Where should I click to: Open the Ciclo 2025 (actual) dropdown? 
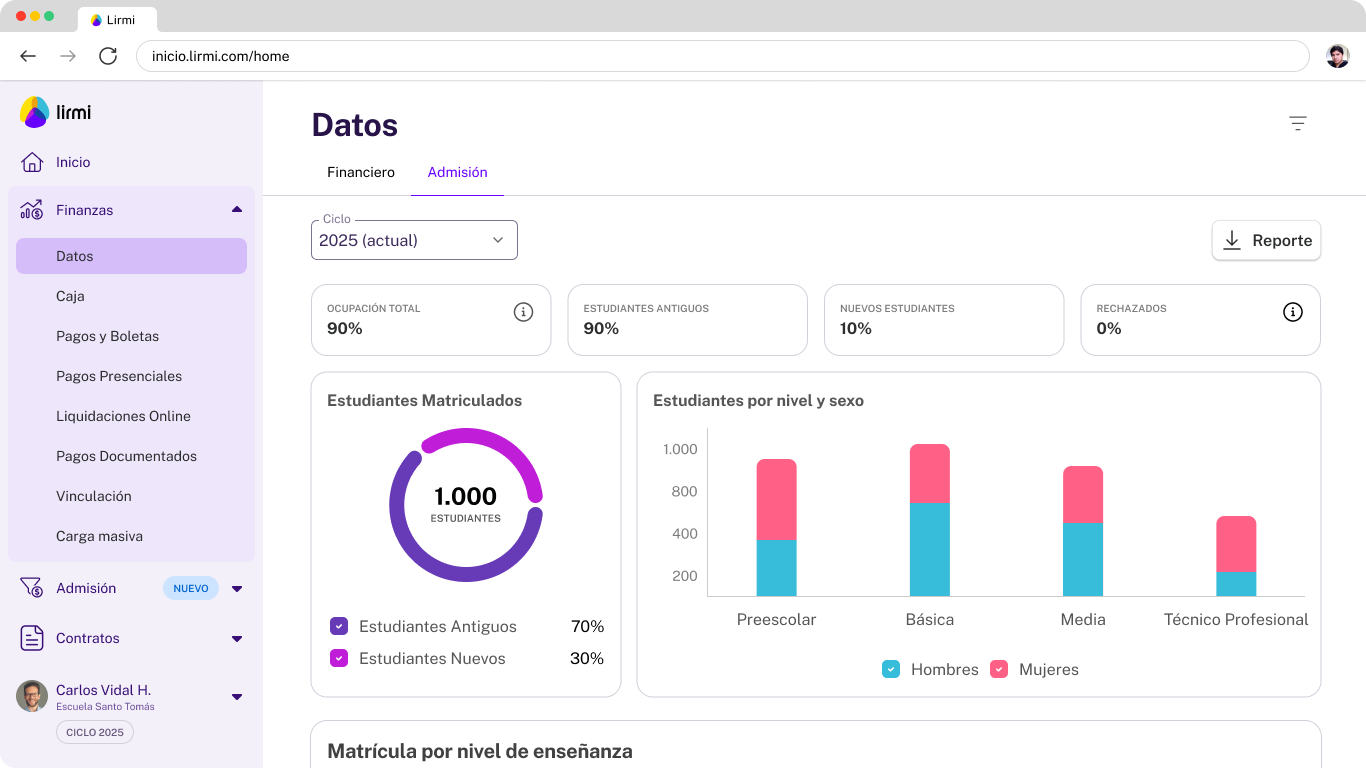(x=414, y=240)
